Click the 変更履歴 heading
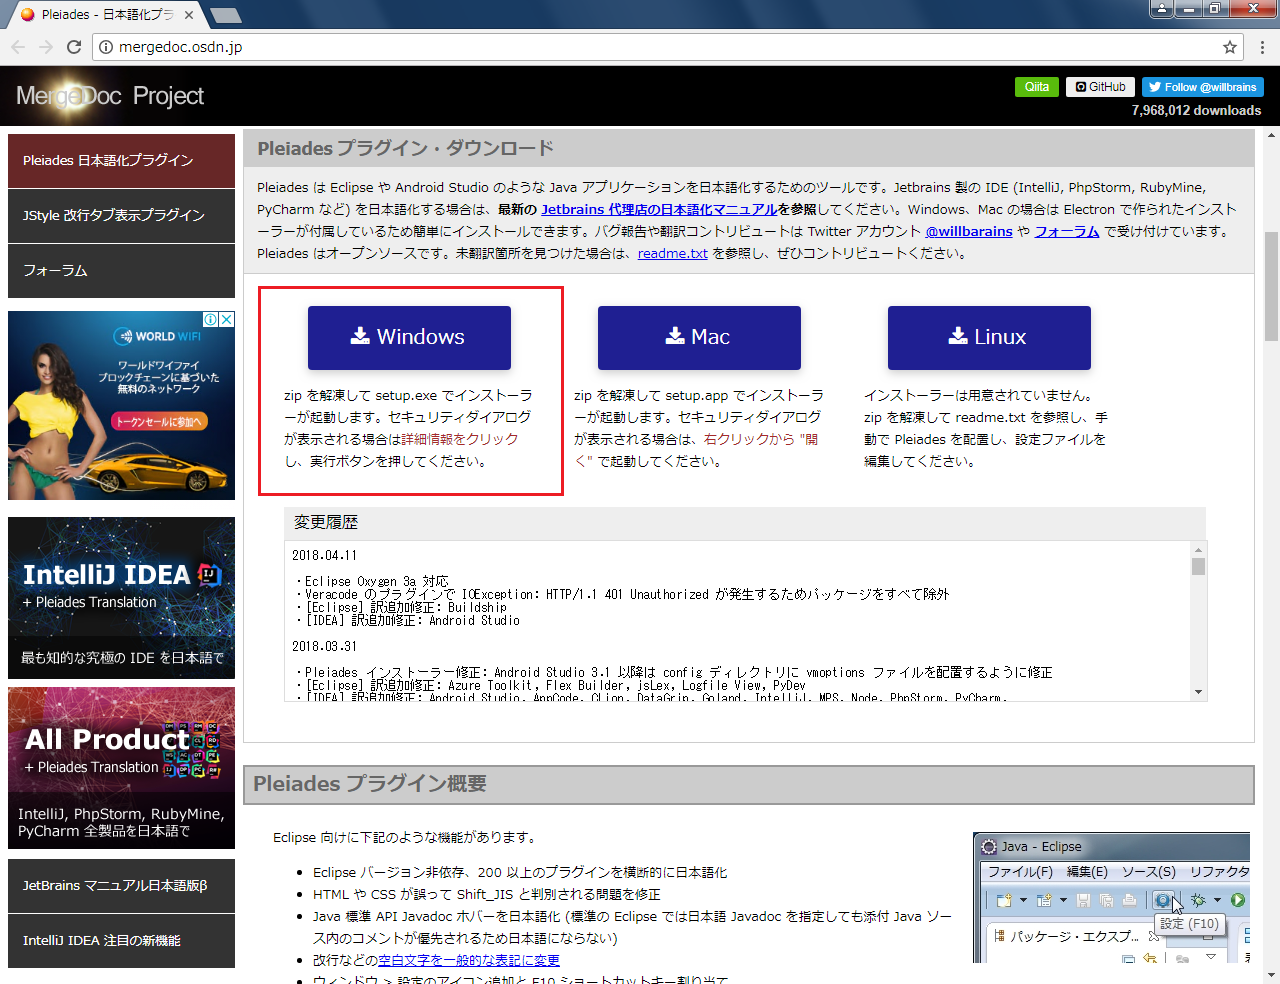 pos(326,522)
